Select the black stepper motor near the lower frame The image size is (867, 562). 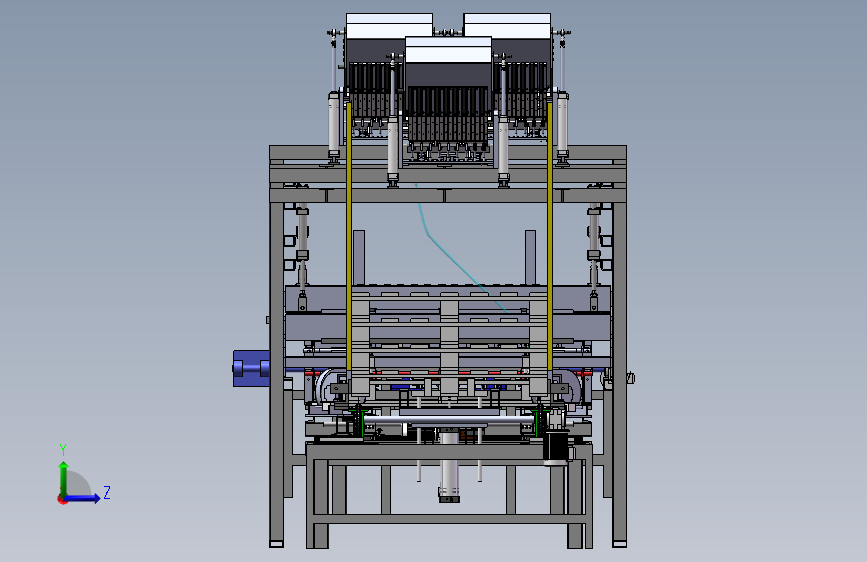pyautogui.click(x=556, y=447)
